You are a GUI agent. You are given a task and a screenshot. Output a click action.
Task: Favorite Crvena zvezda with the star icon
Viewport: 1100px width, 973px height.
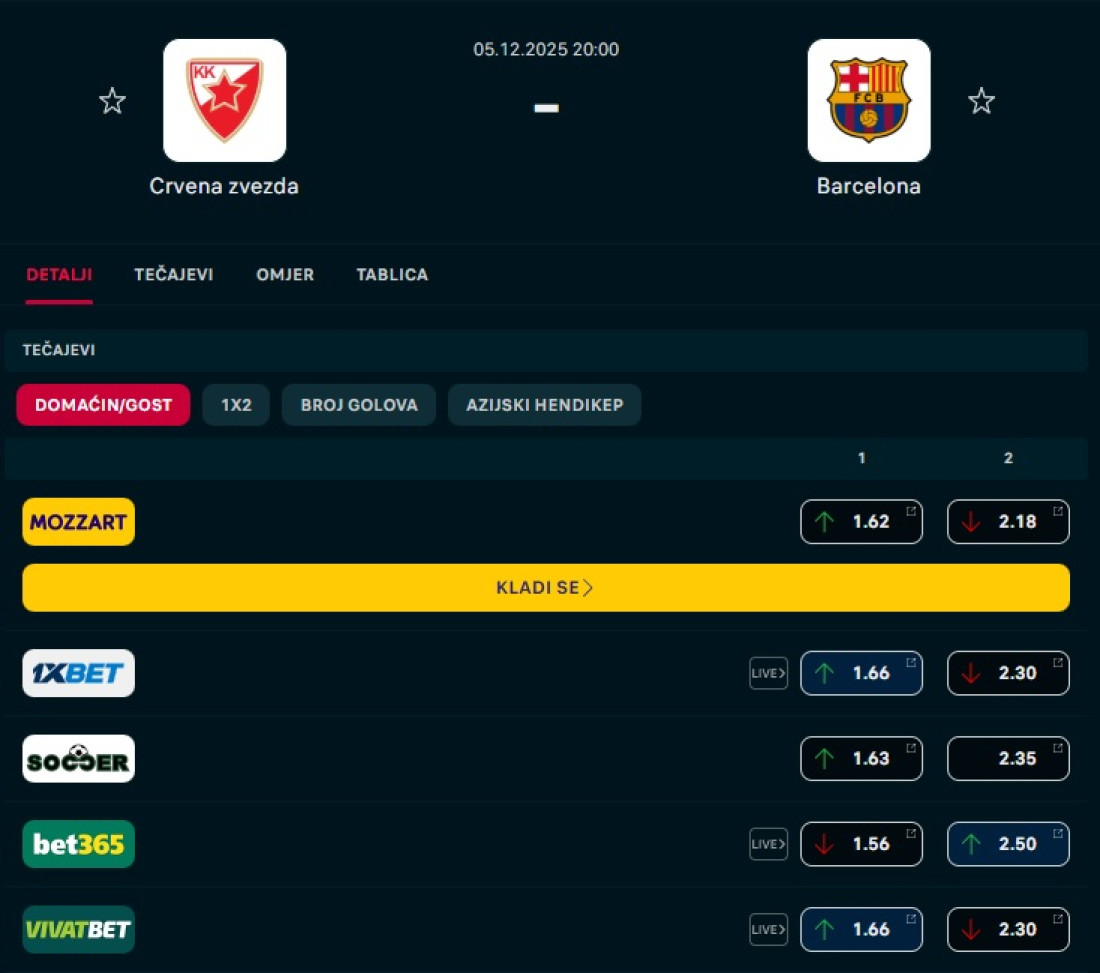pyautogui.click(x=112, y=101)
